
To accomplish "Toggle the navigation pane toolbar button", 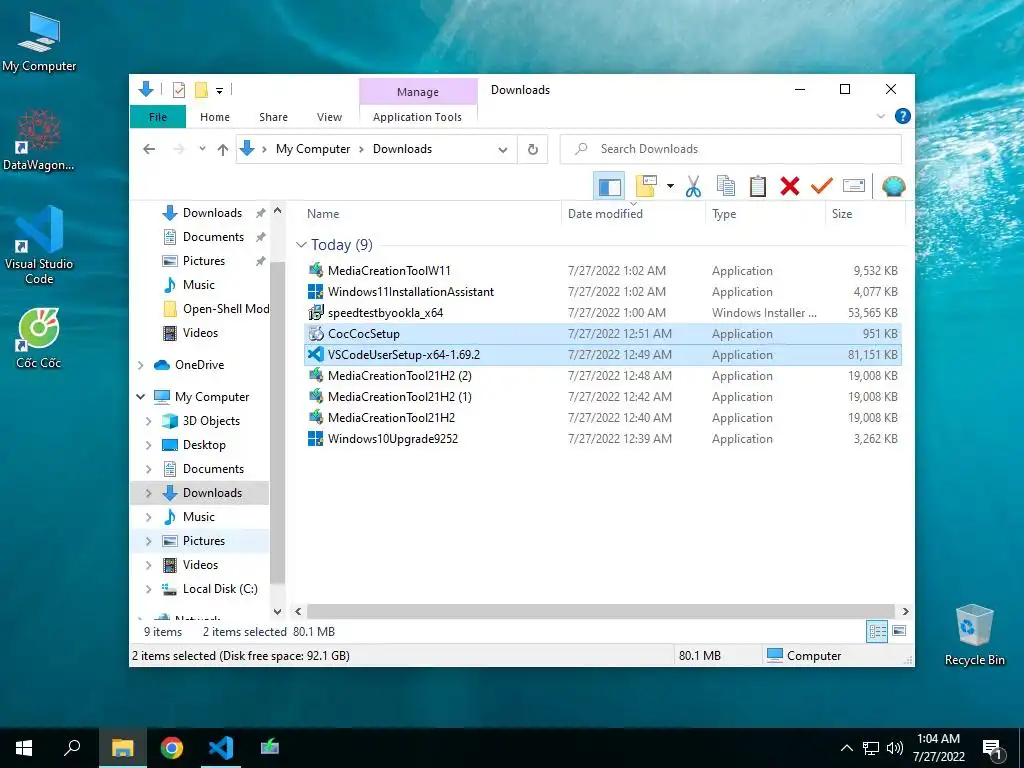I will pos(609,187).
